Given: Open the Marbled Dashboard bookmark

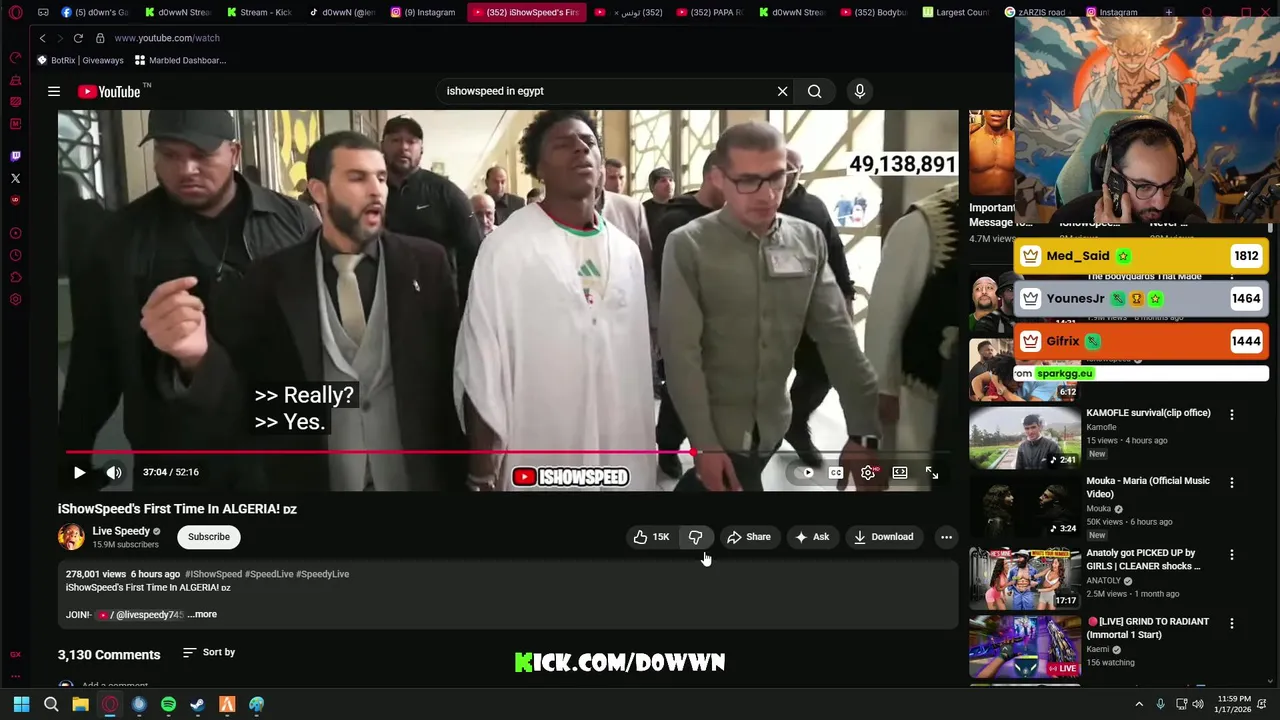Looking at the screenshot, I should [180, 60].
